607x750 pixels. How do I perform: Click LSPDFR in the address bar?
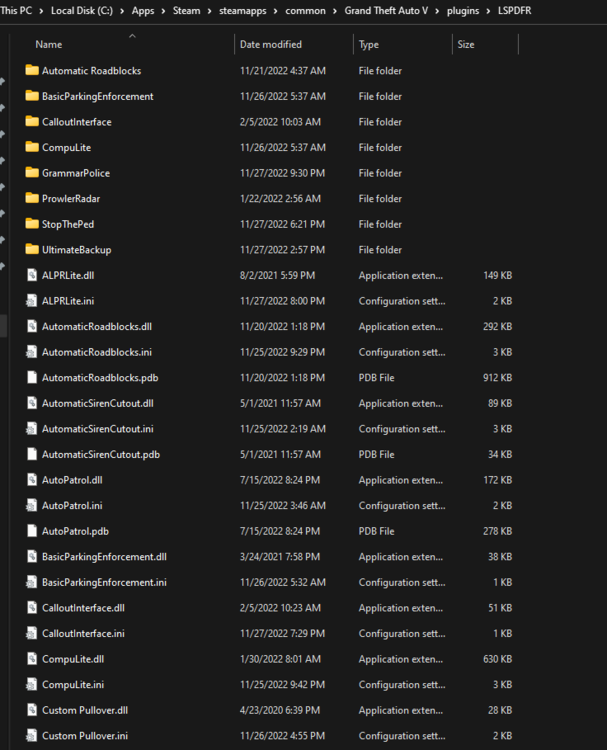coord(515,11)
